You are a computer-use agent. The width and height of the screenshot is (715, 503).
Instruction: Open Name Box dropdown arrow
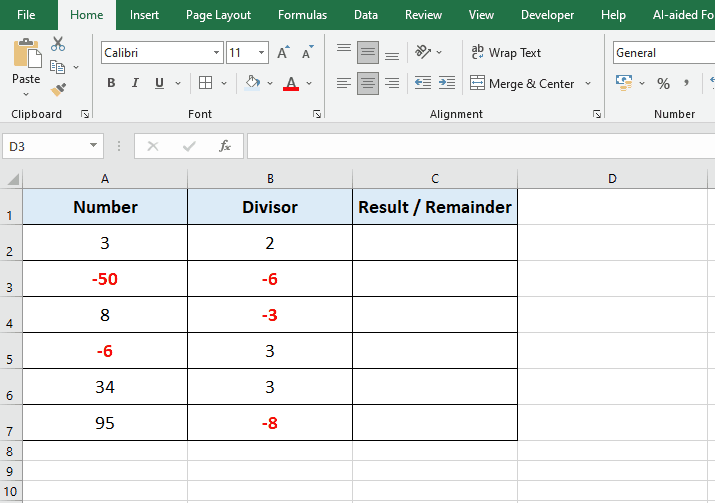click(x=93, y=145)
